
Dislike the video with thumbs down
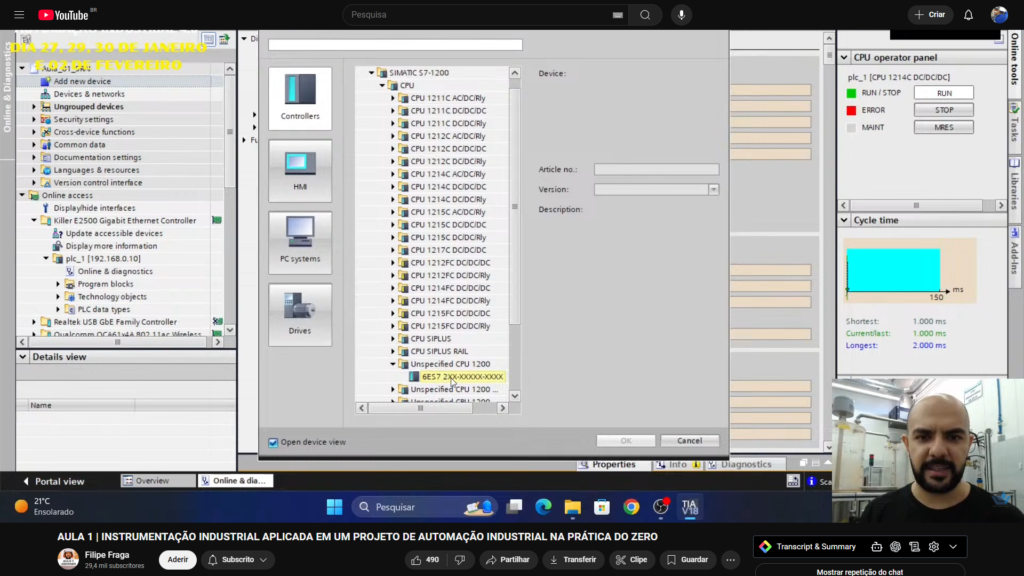(x=460, y=560)
